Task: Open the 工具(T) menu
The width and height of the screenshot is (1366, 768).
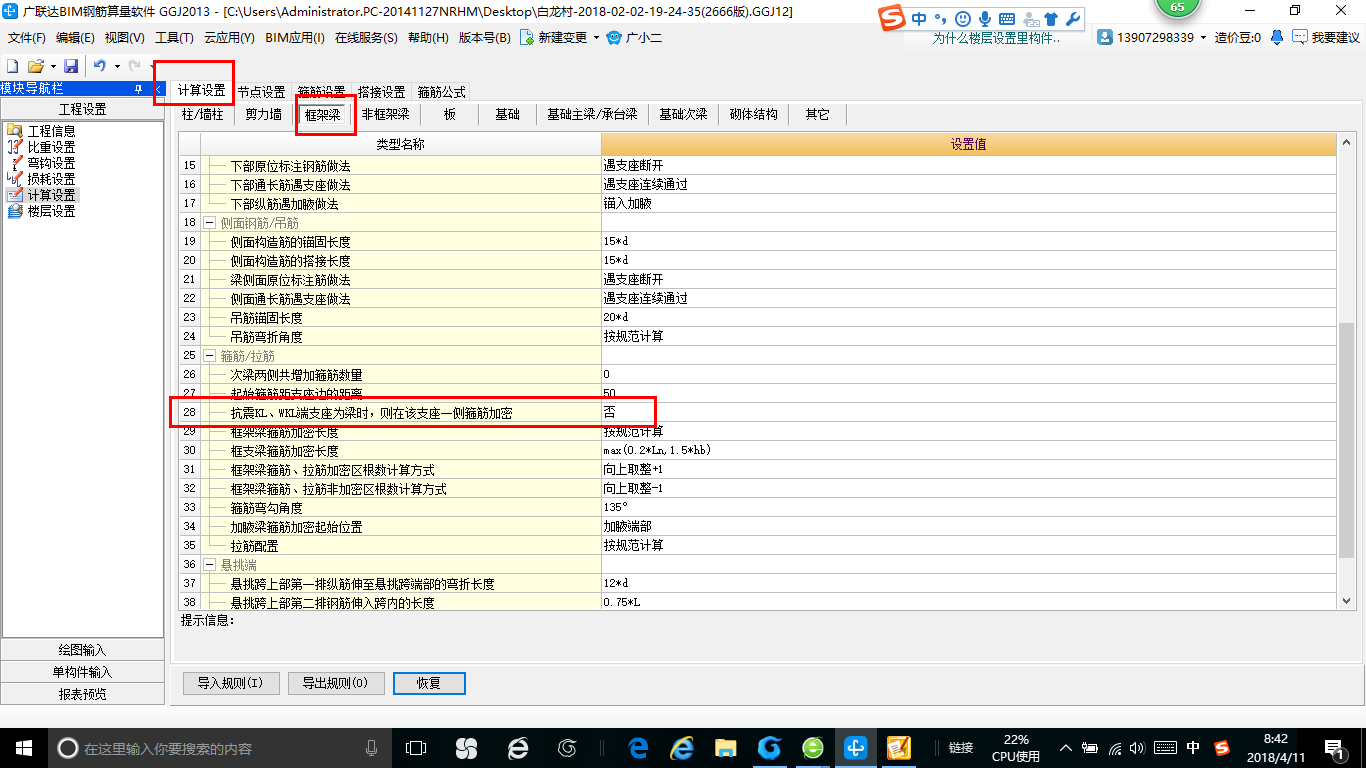Action: (x=174, y=38)
